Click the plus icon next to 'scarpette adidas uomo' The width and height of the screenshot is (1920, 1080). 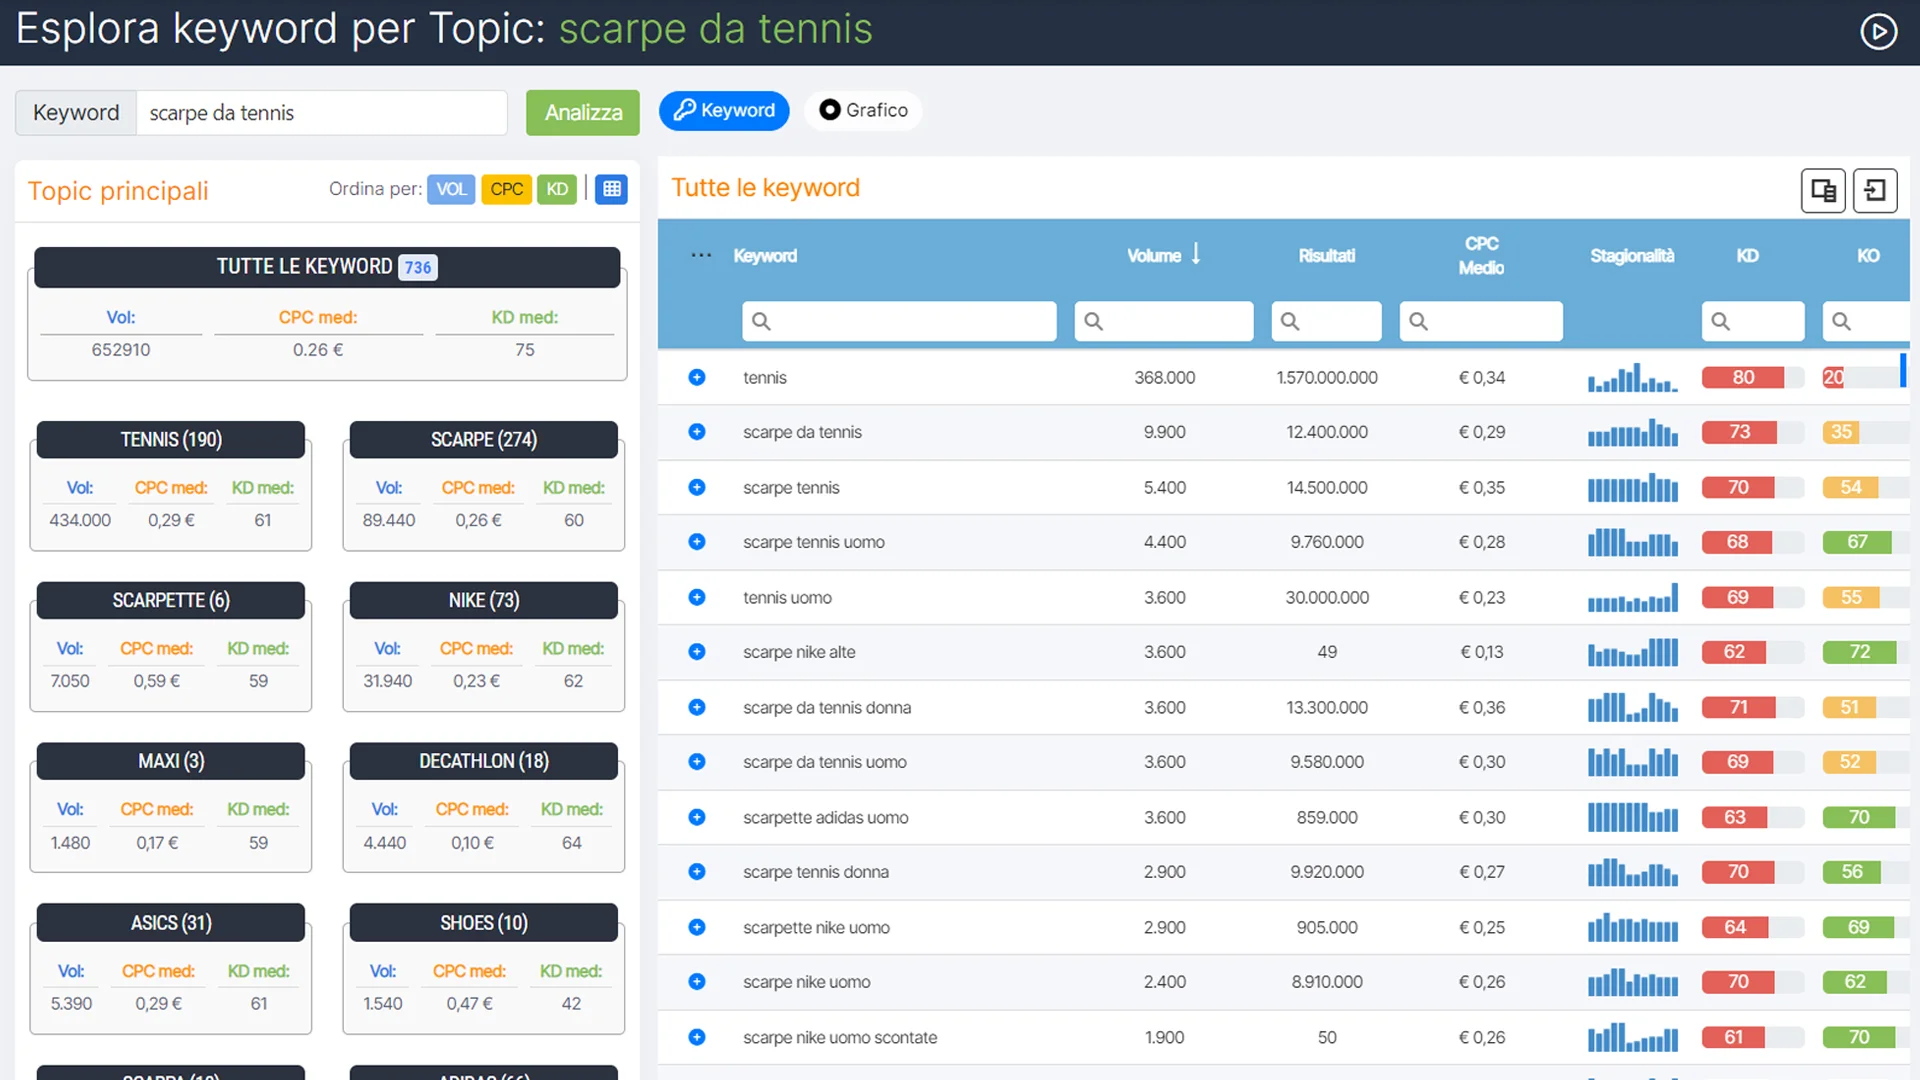697,816
